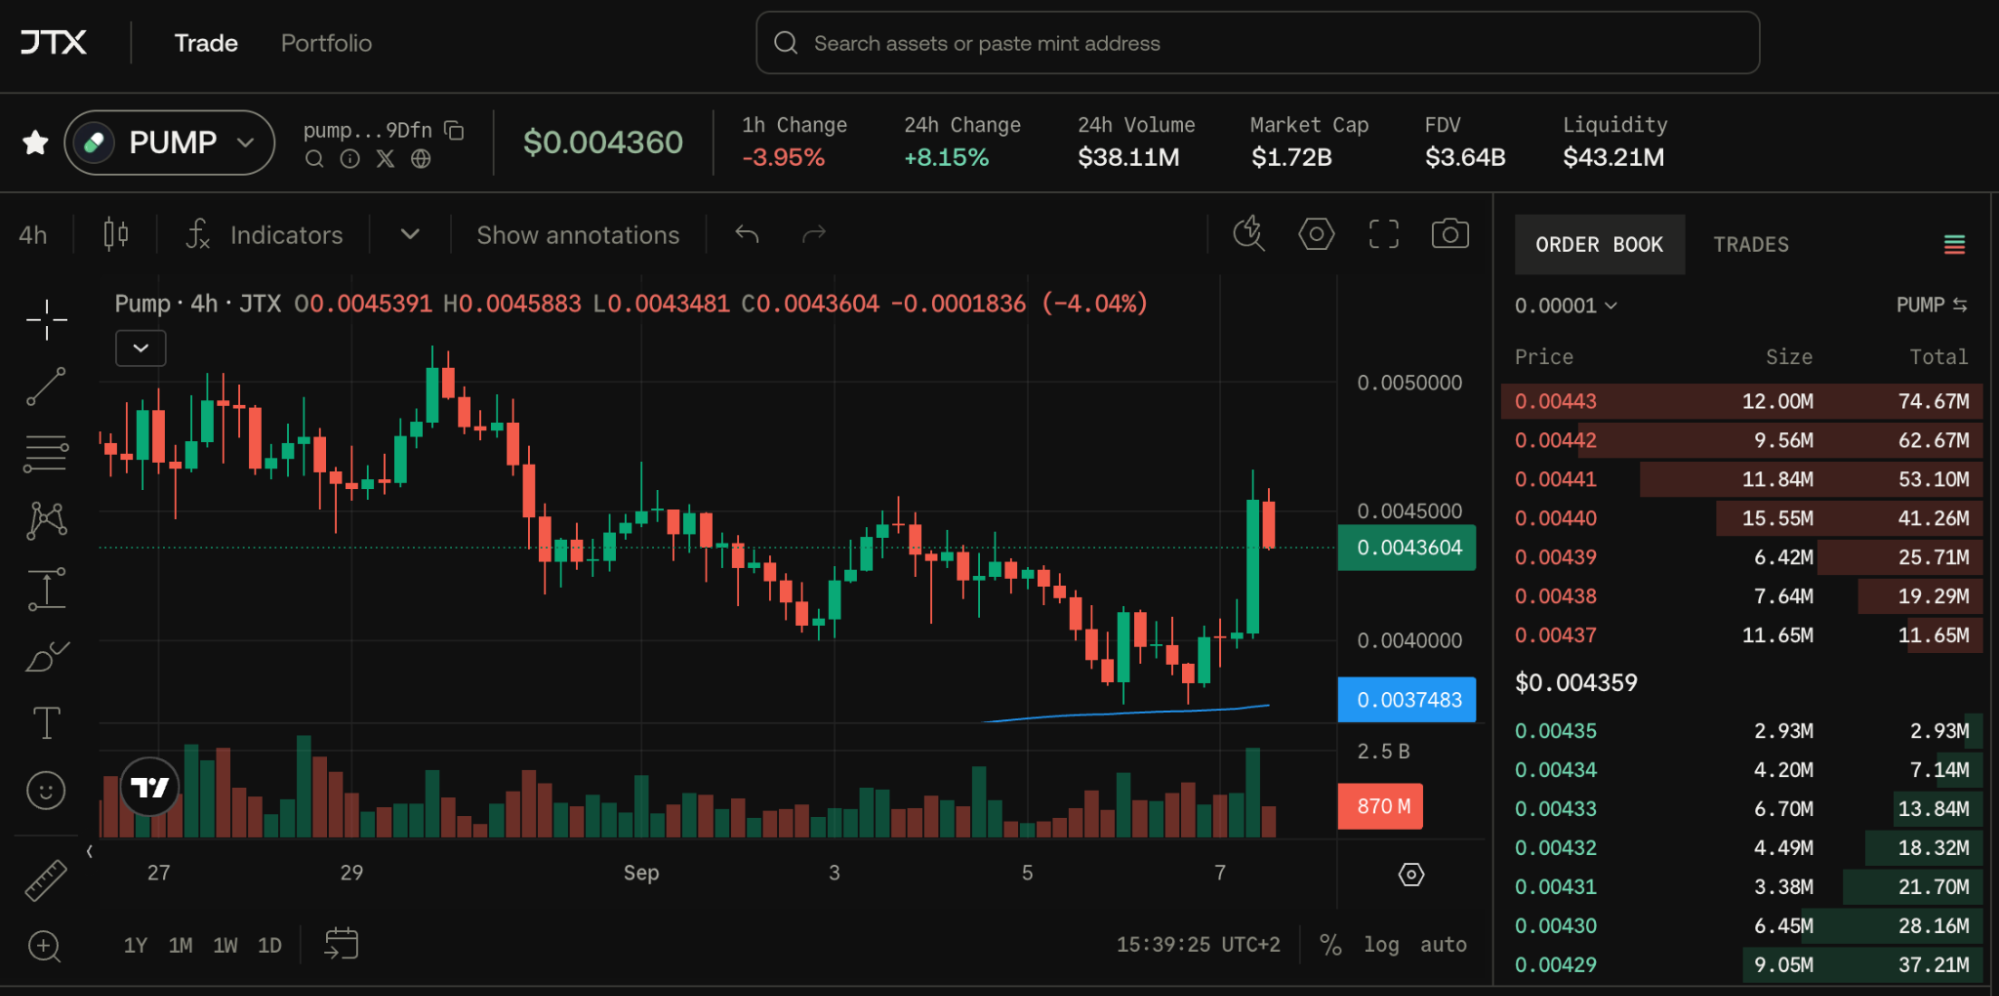Click the 15:39:25 UTC+2 timezone clock
1999x996 pixels.
click(x=1198, y=944)
